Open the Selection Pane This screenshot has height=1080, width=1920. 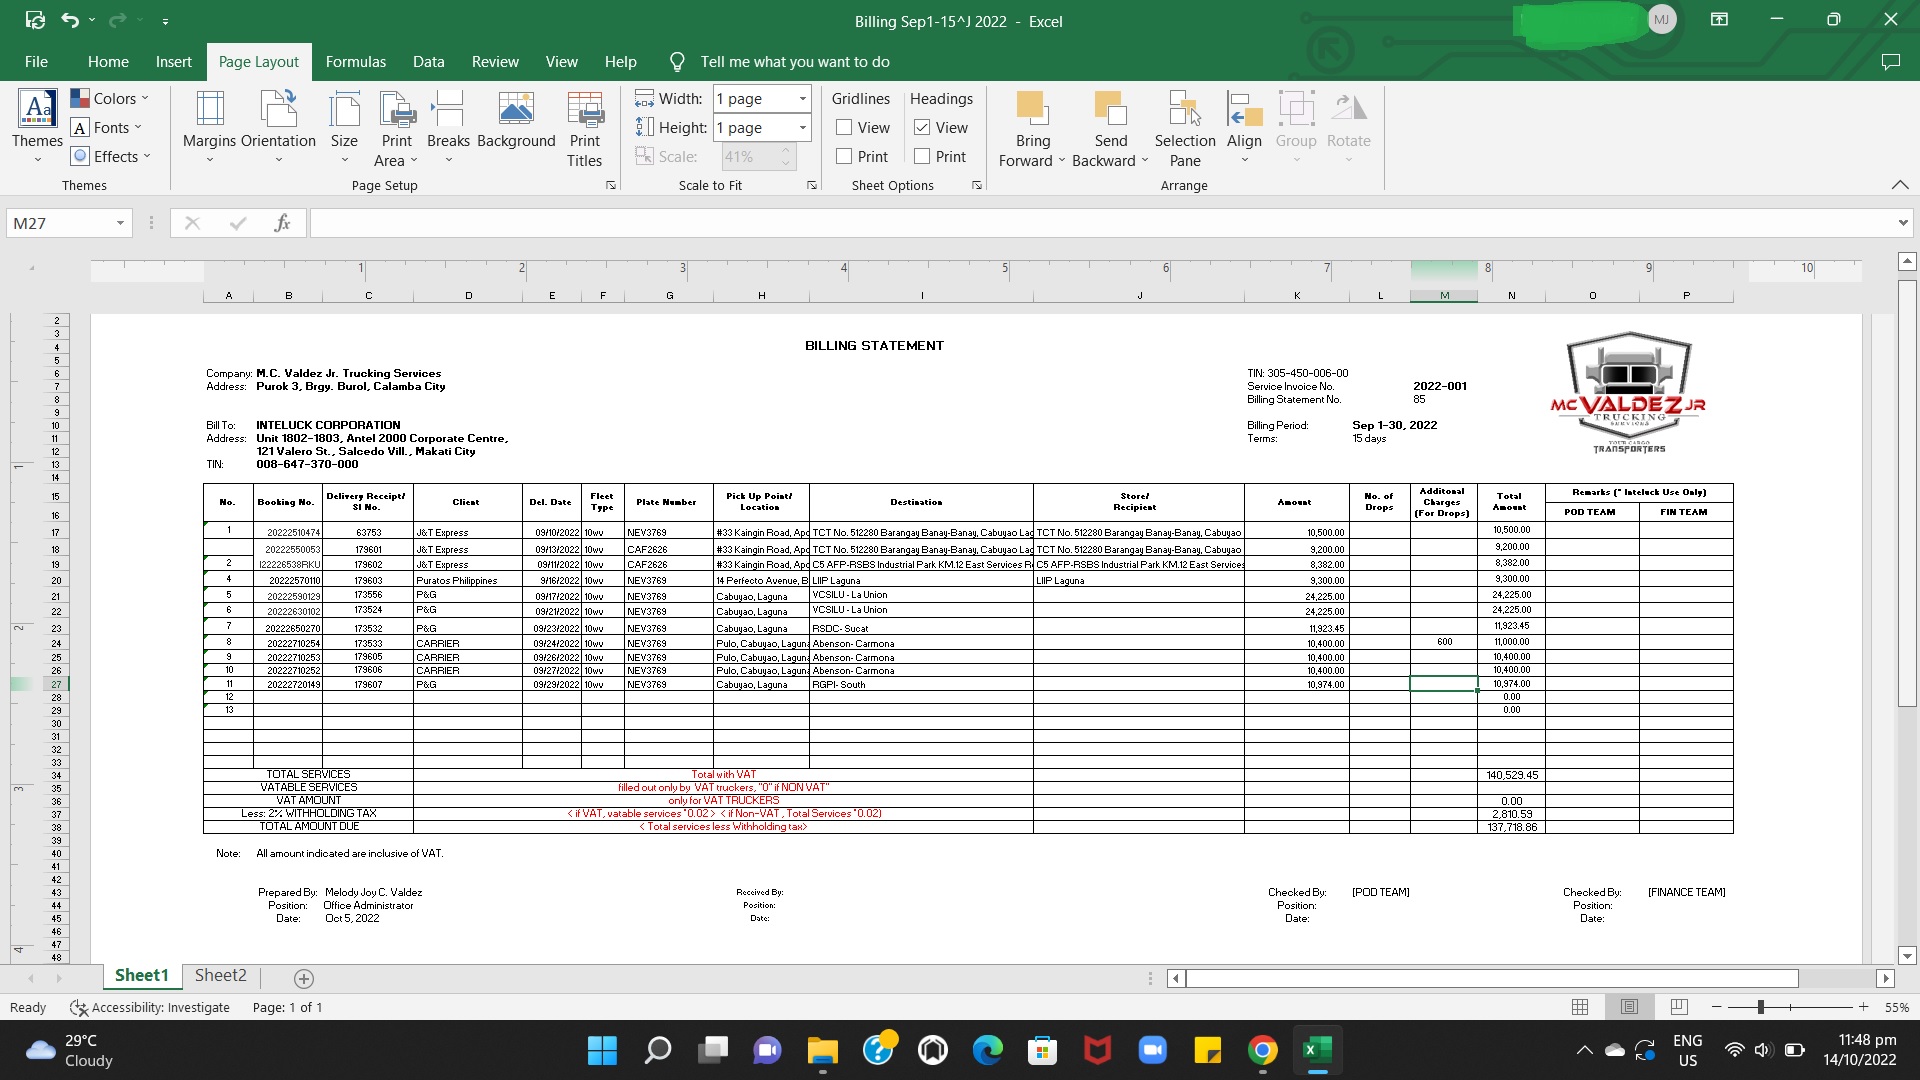[x=1185, y=128]
